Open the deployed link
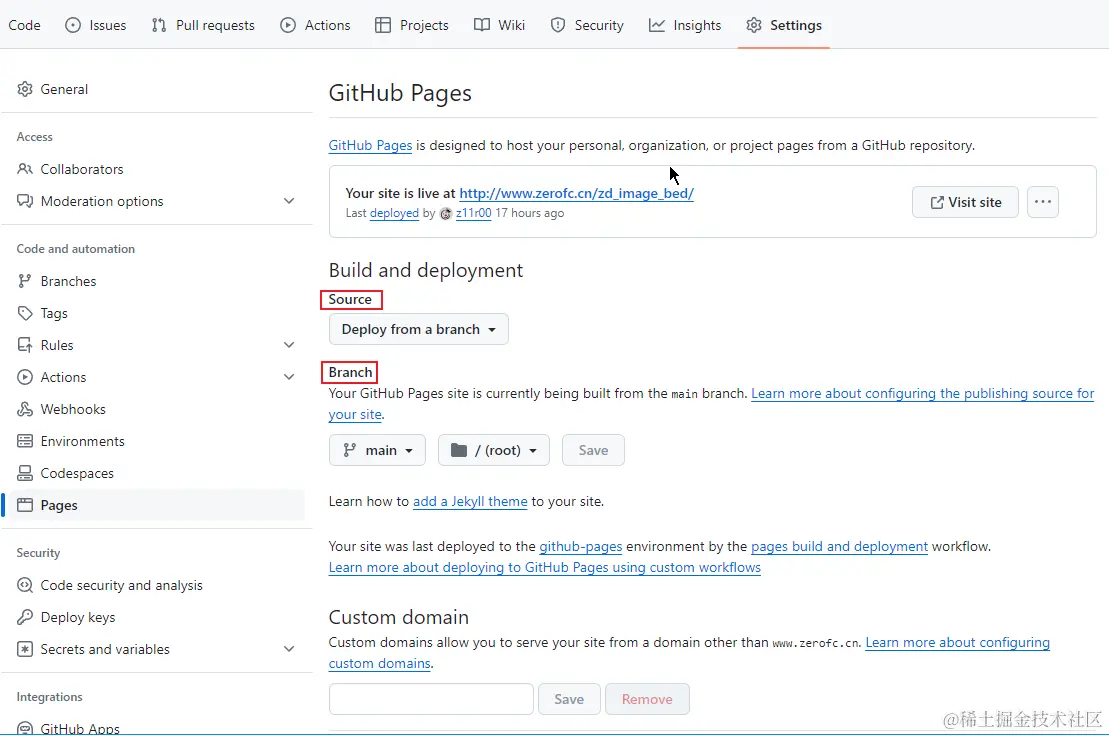 pos(394,213)
